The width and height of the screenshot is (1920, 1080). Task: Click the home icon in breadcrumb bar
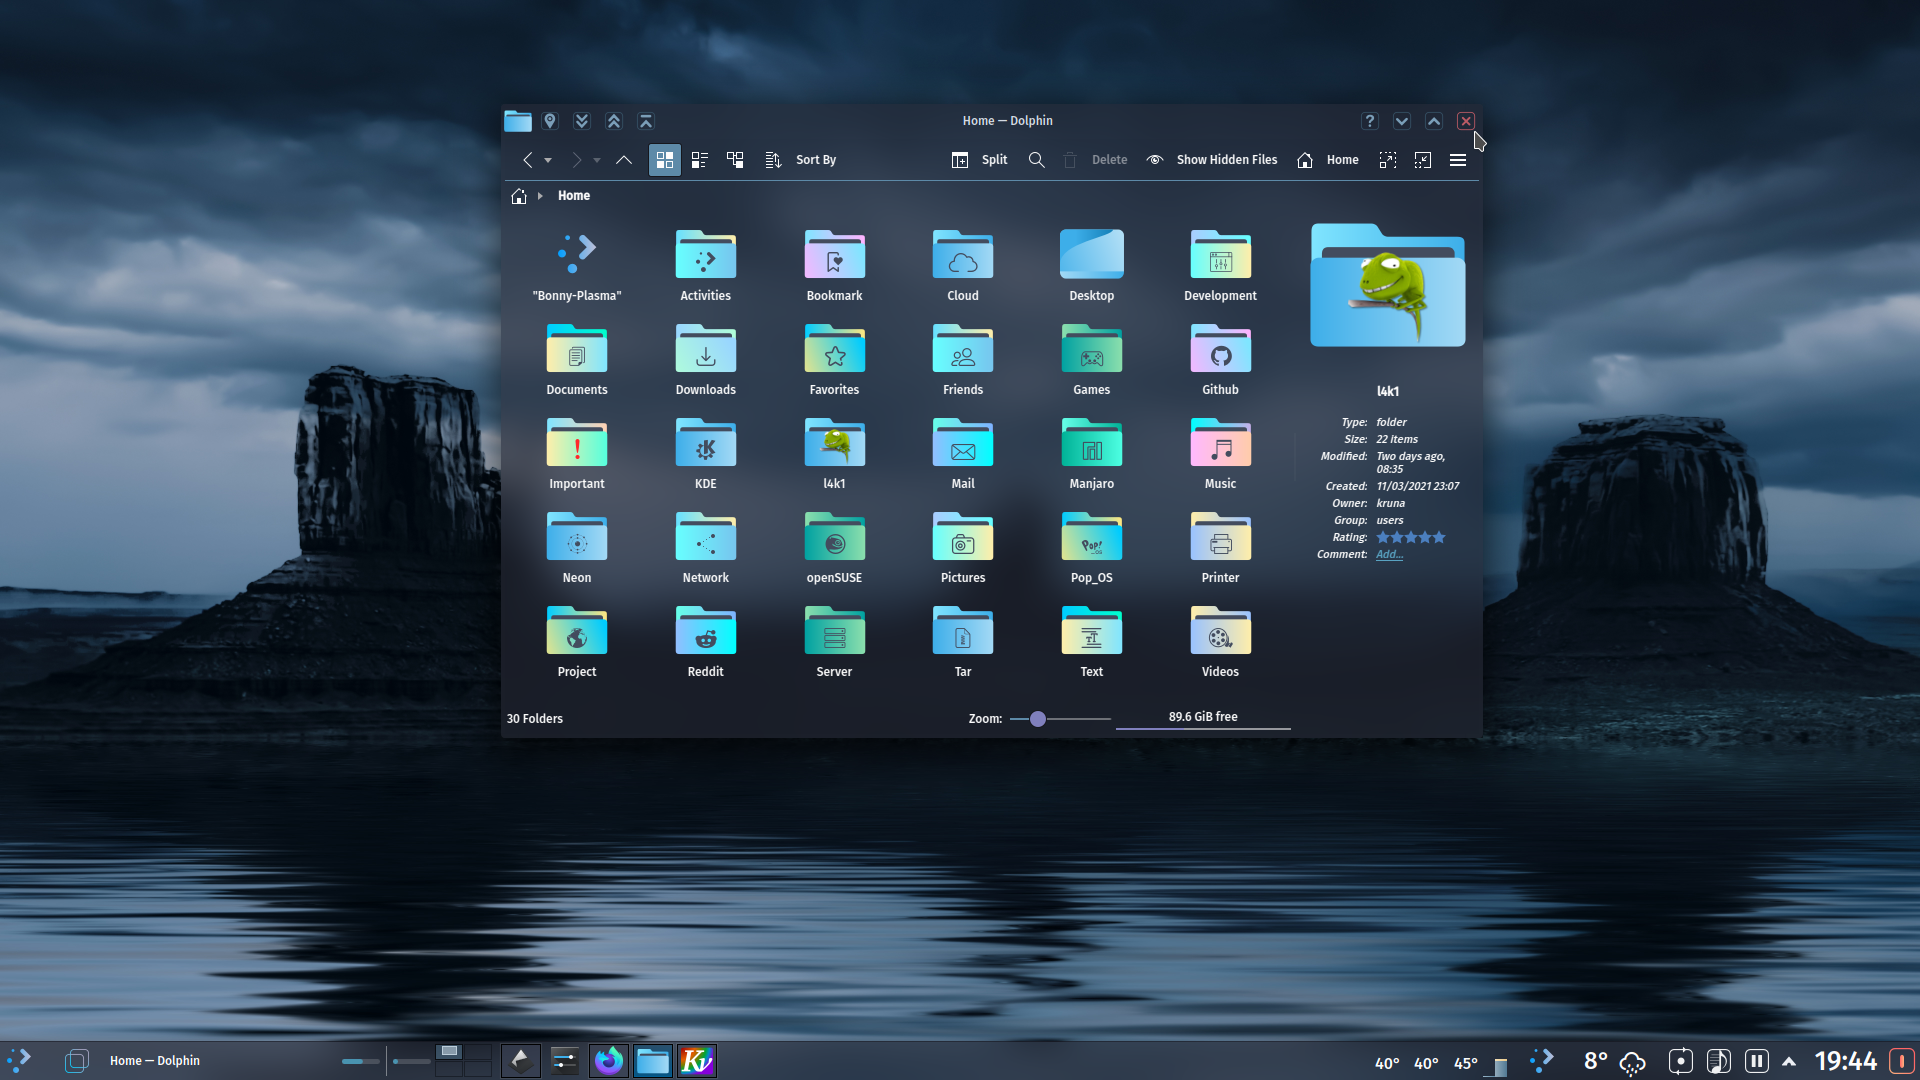pyautogui.click(x=519, y=196)
